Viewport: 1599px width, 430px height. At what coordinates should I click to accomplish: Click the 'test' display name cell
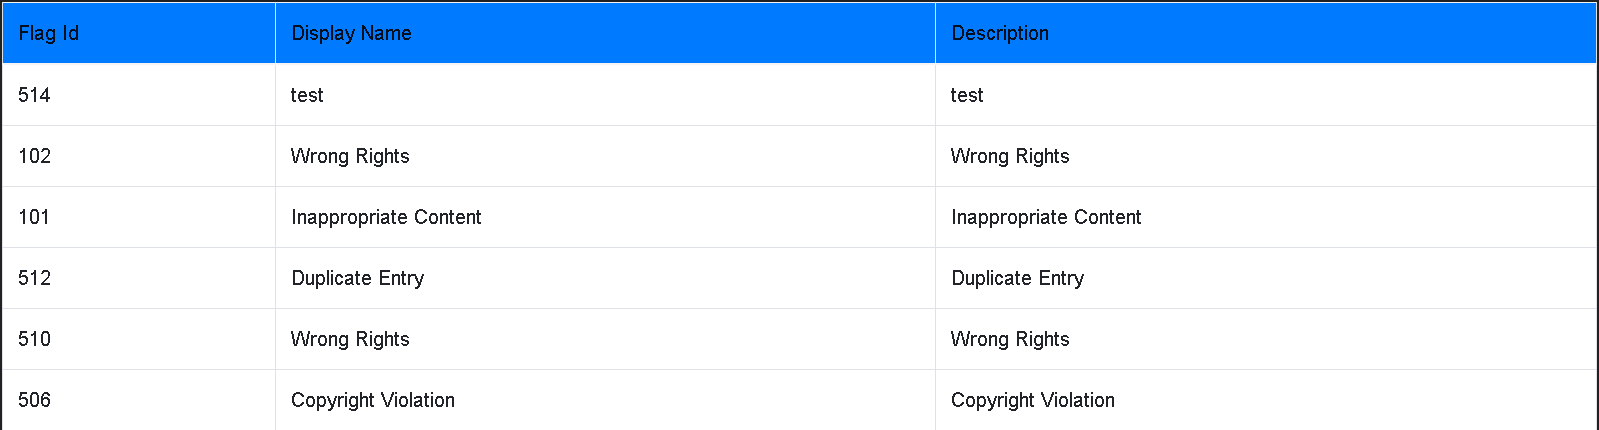(x=605, y=95)
